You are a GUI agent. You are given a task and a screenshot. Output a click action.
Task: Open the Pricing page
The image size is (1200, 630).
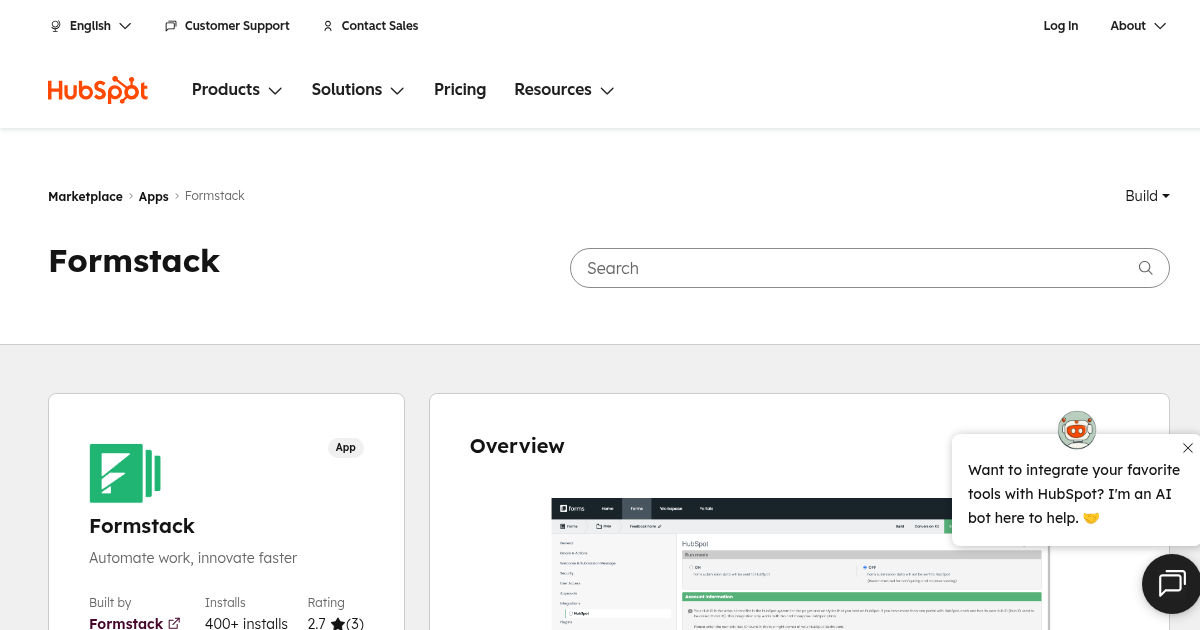pyautogui.click(x=460, y=90)
